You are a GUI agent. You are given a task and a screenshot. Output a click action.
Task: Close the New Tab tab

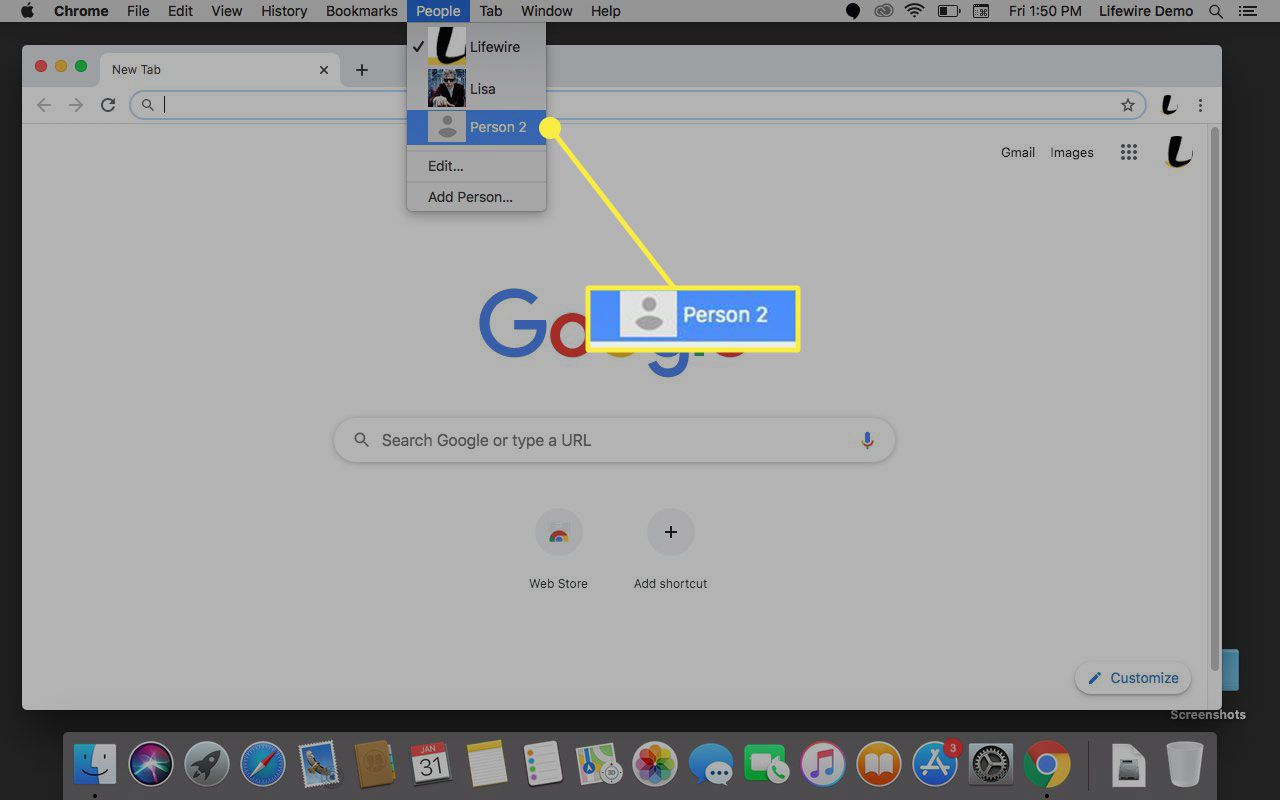pyautogui.click(x=323, y=70)
